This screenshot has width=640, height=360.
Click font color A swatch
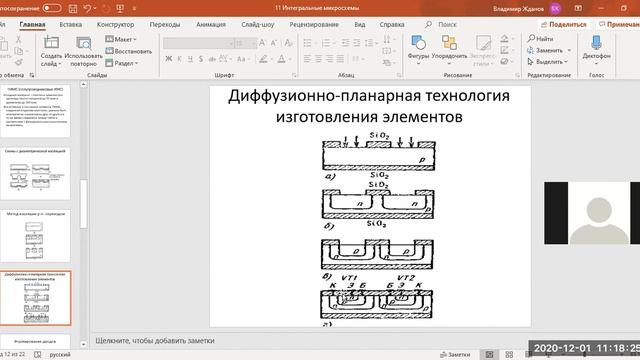[282, 59]
